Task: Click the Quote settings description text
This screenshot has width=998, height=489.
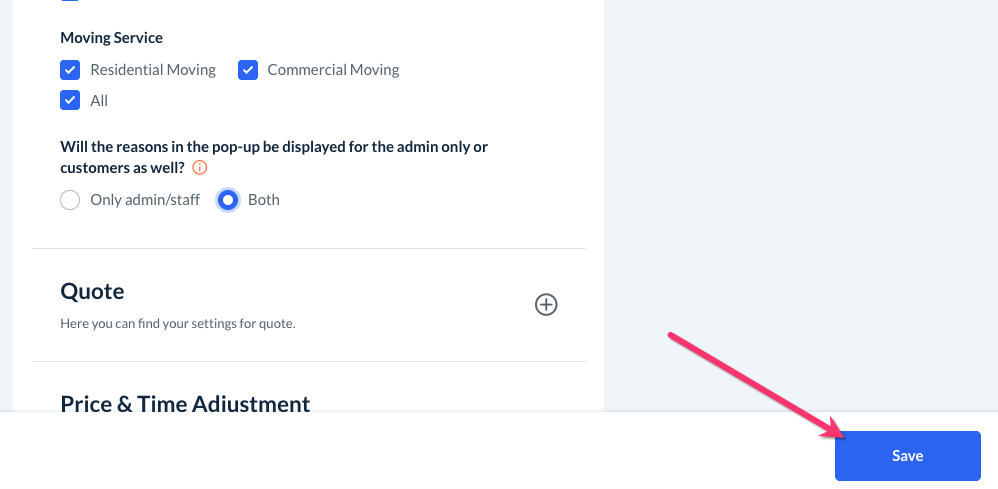Action: pyautogui.click(x=178, y=324)
